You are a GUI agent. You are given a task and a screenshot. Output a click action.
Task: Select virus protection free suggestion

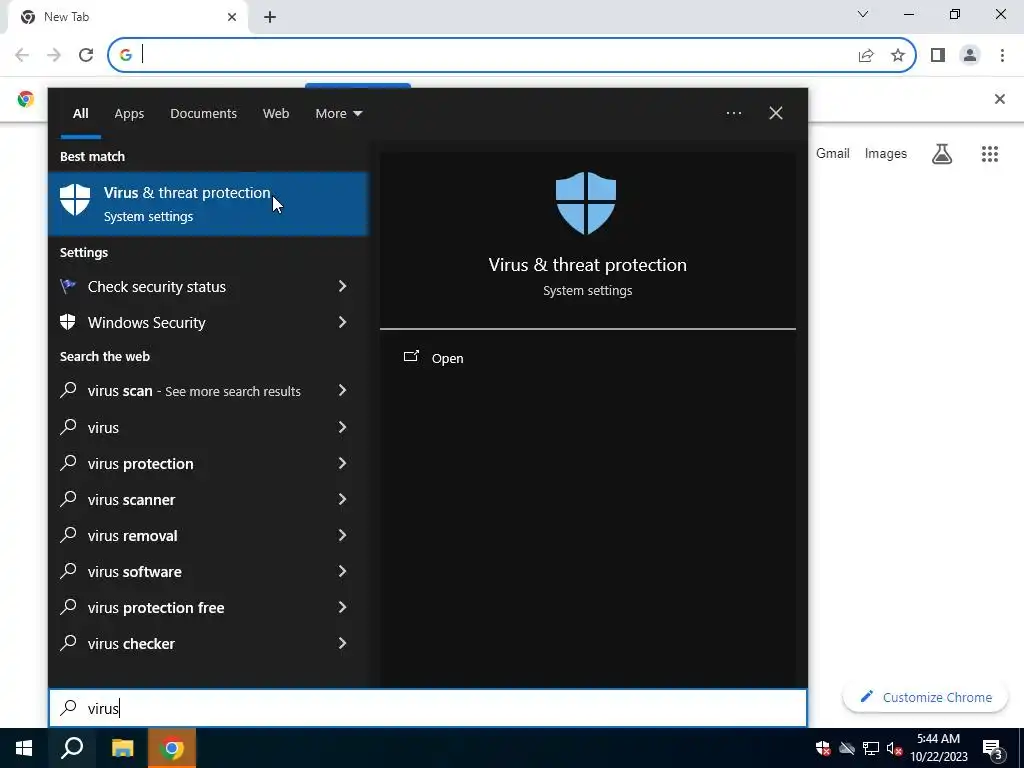click(208, 607)
